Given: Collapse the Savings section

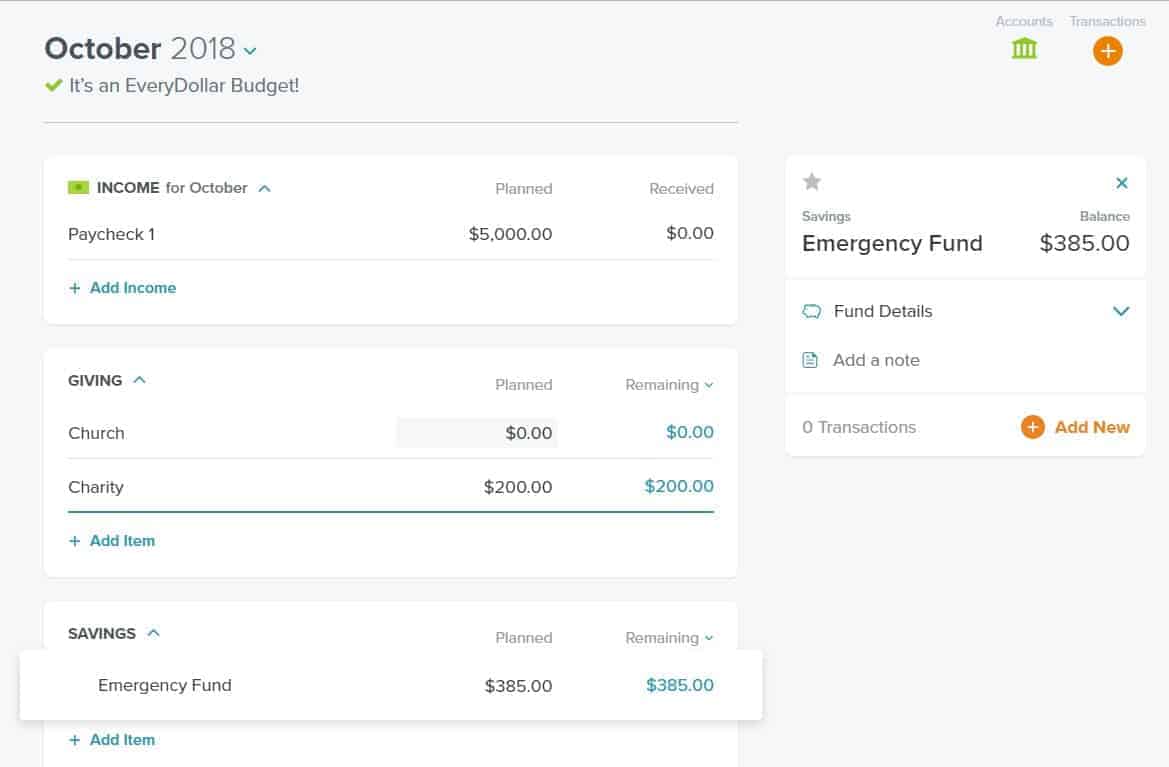Looking at the screenshot, I should pyautogui.click(x=153, y=633).
